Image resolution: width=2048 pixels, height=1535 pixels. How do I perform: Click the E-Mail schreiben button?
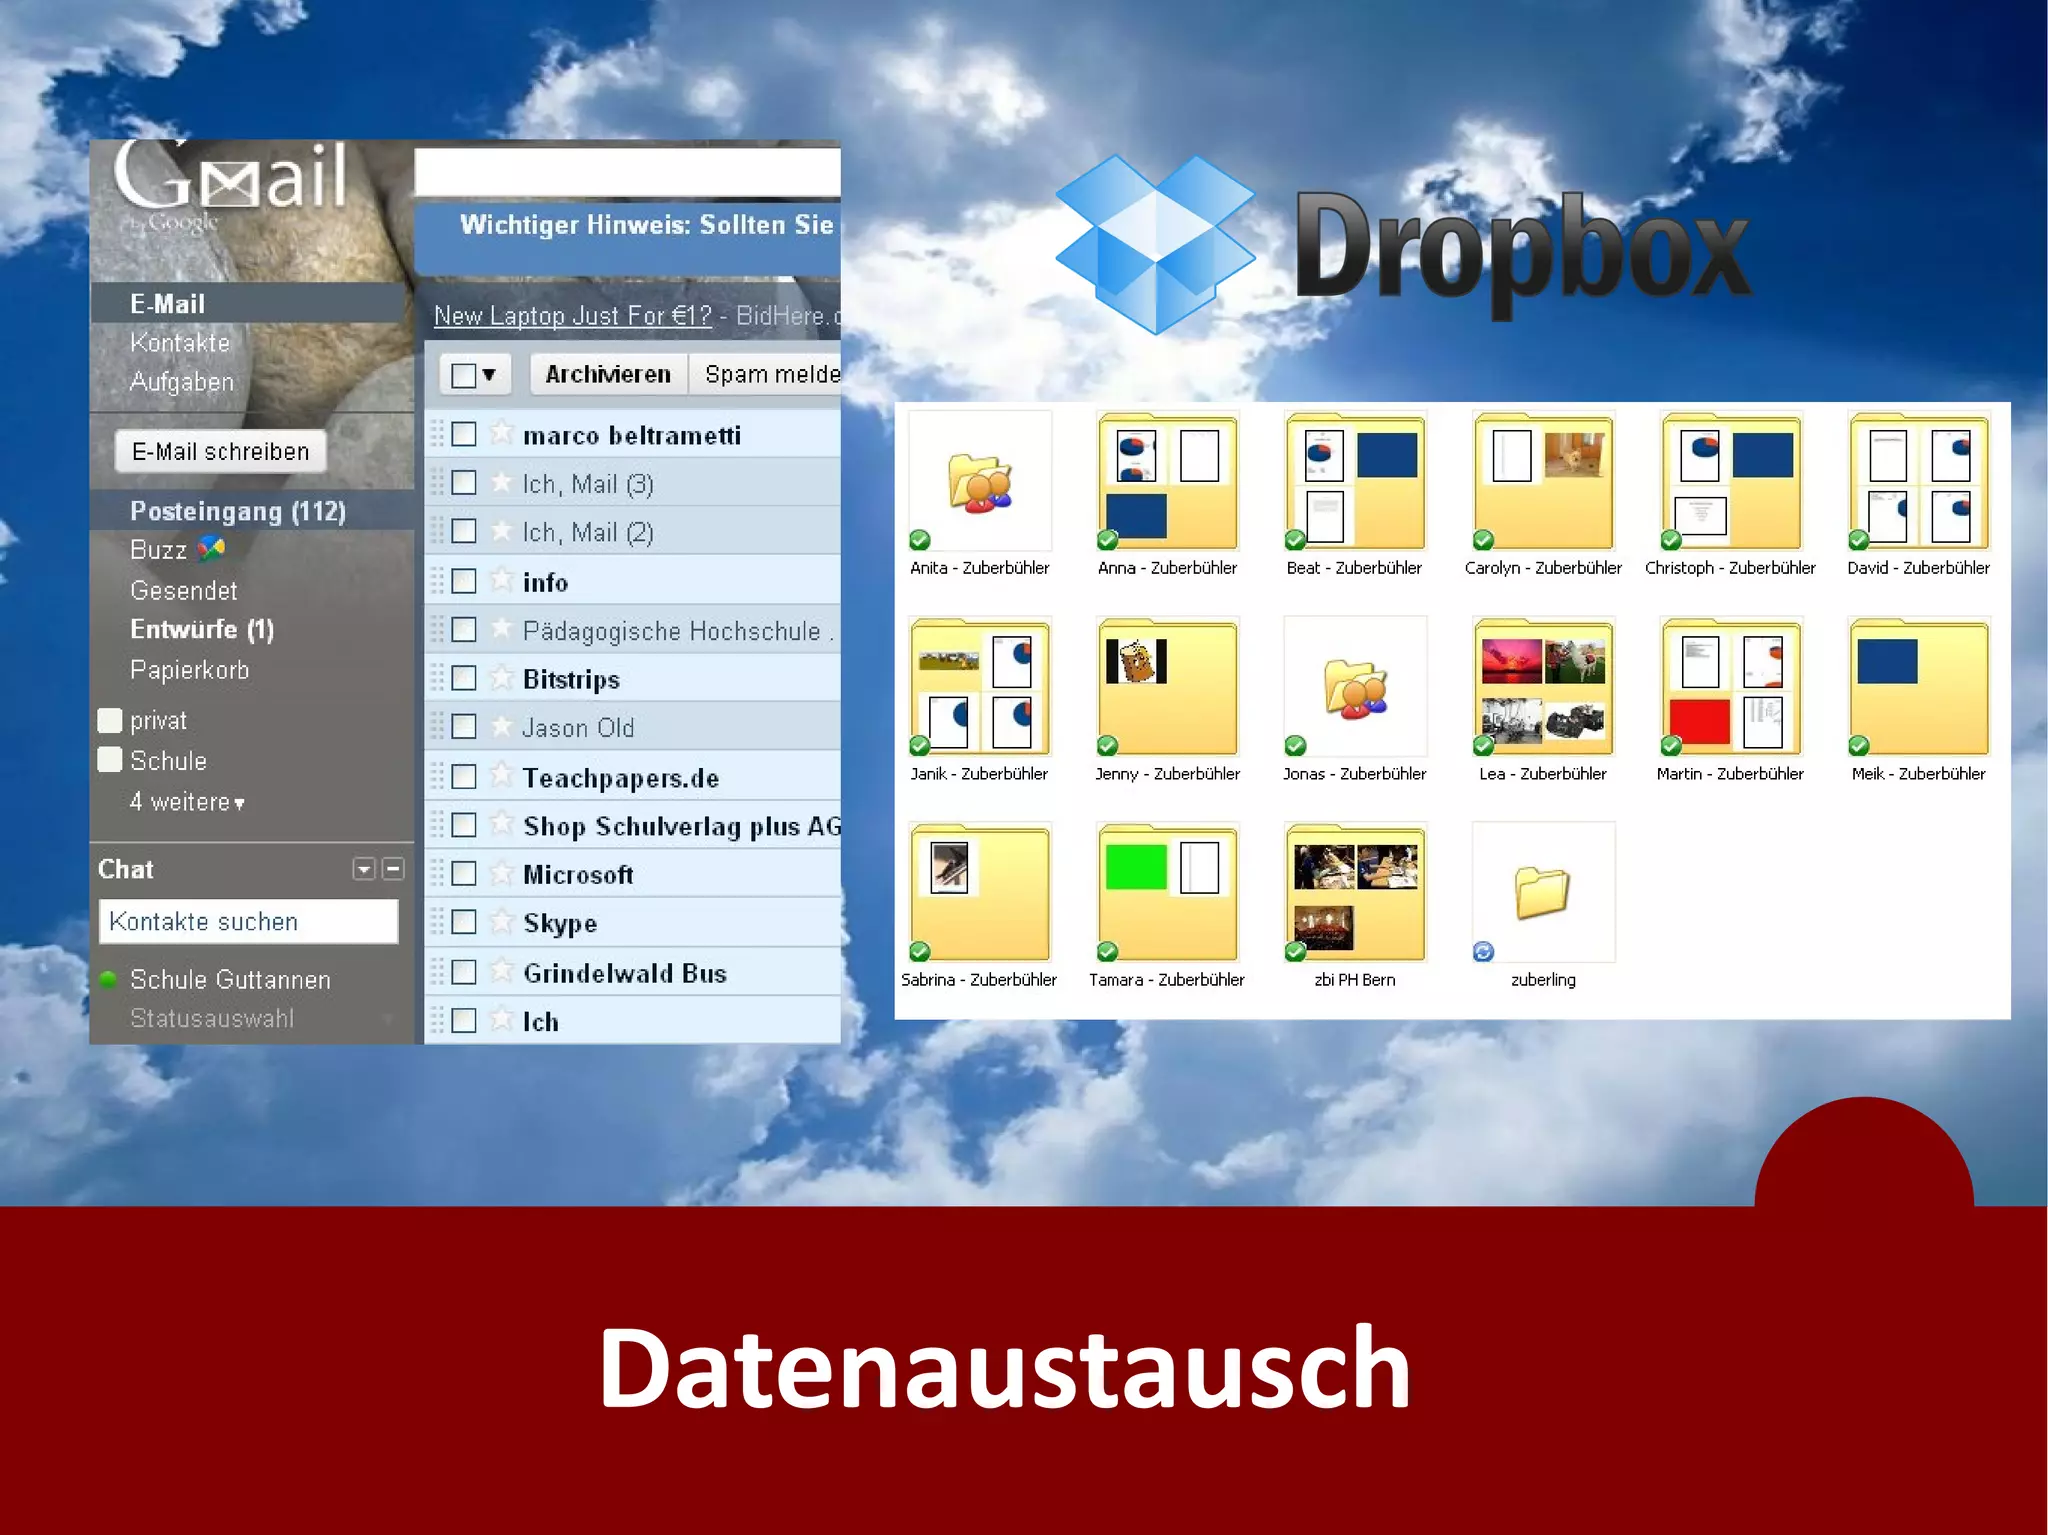pyautogui.click(x=220, y=452)
